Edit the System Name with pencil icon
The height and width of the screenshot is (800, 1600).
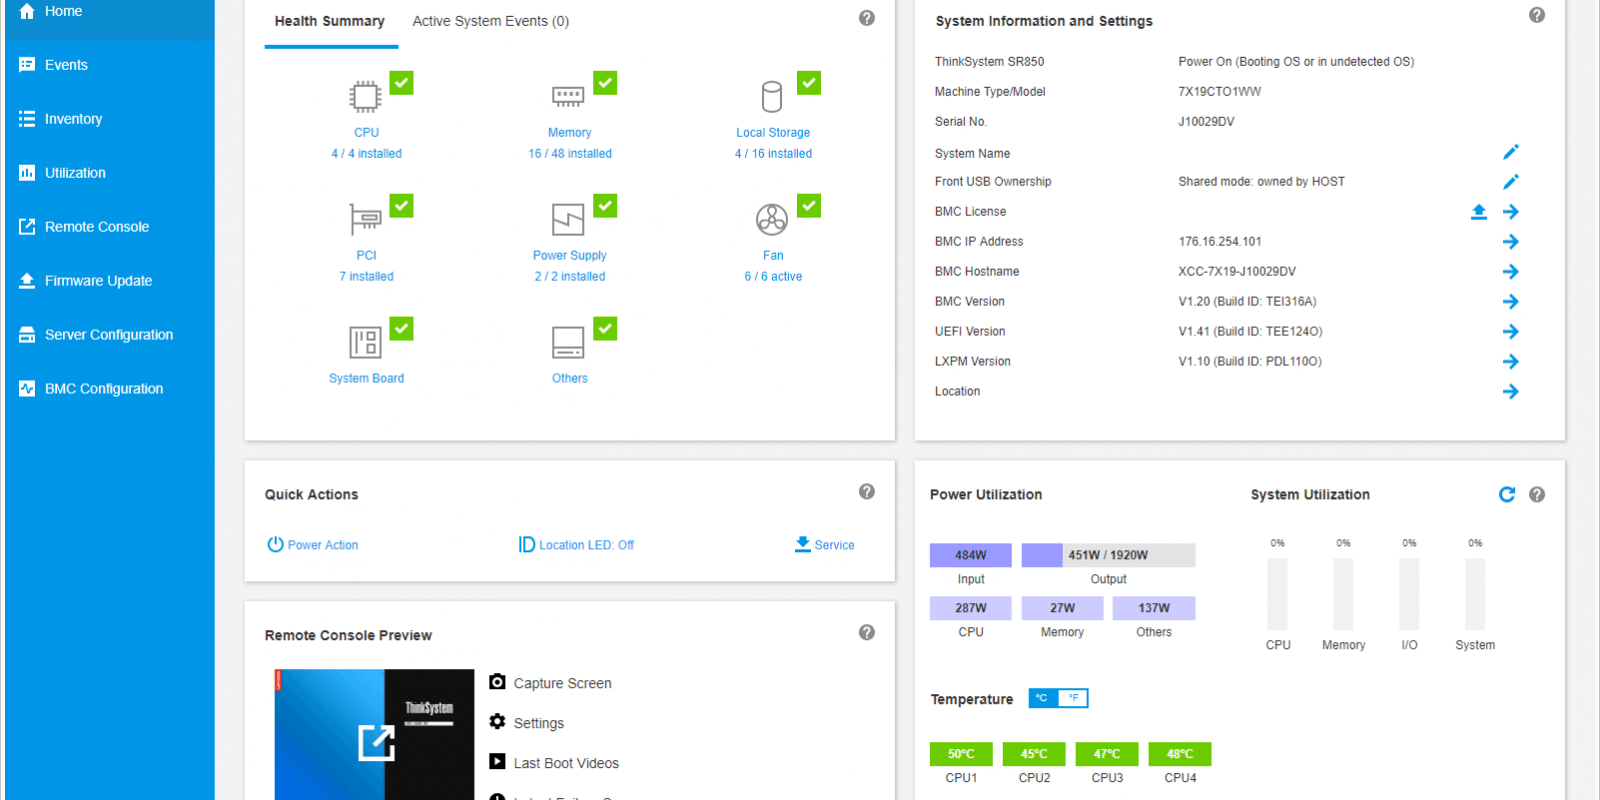(1511, 152)
